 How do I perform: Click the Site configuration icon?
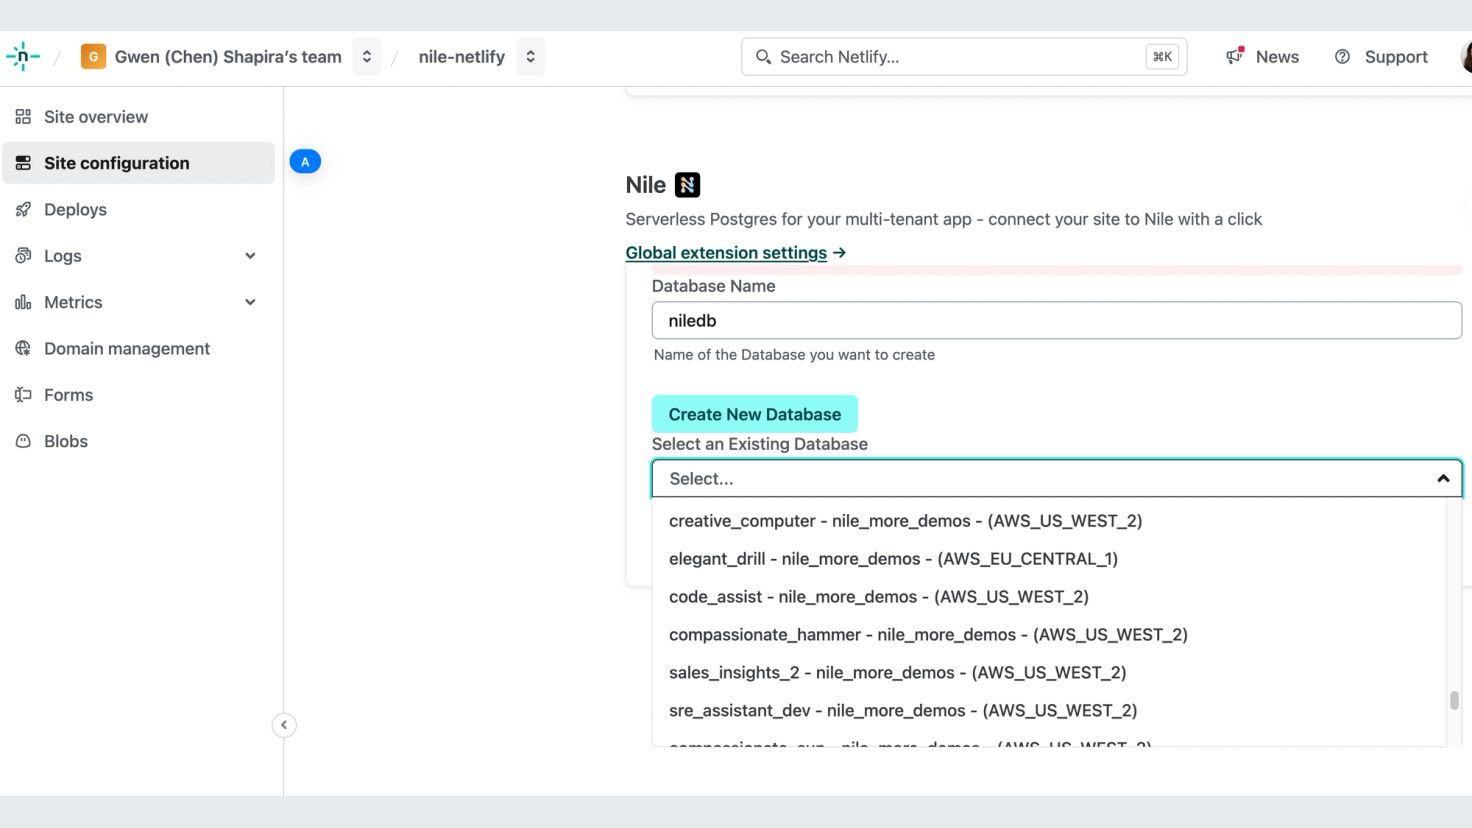click(23, 163)
